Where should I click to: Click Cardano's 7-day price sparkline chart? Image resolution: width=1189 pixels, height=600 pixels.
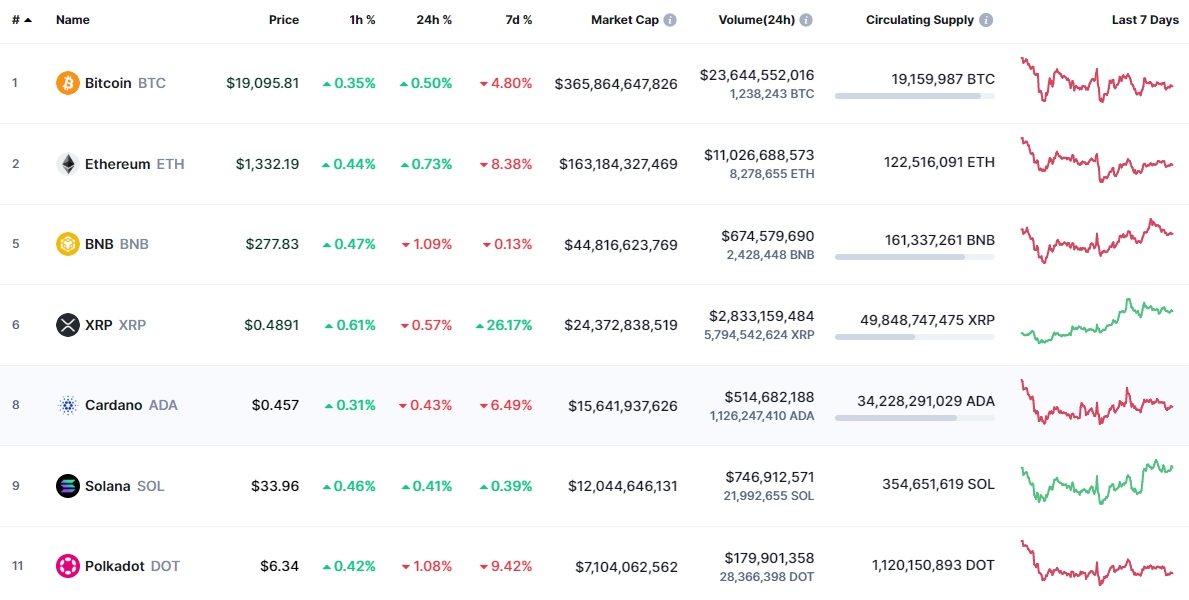1097,402
